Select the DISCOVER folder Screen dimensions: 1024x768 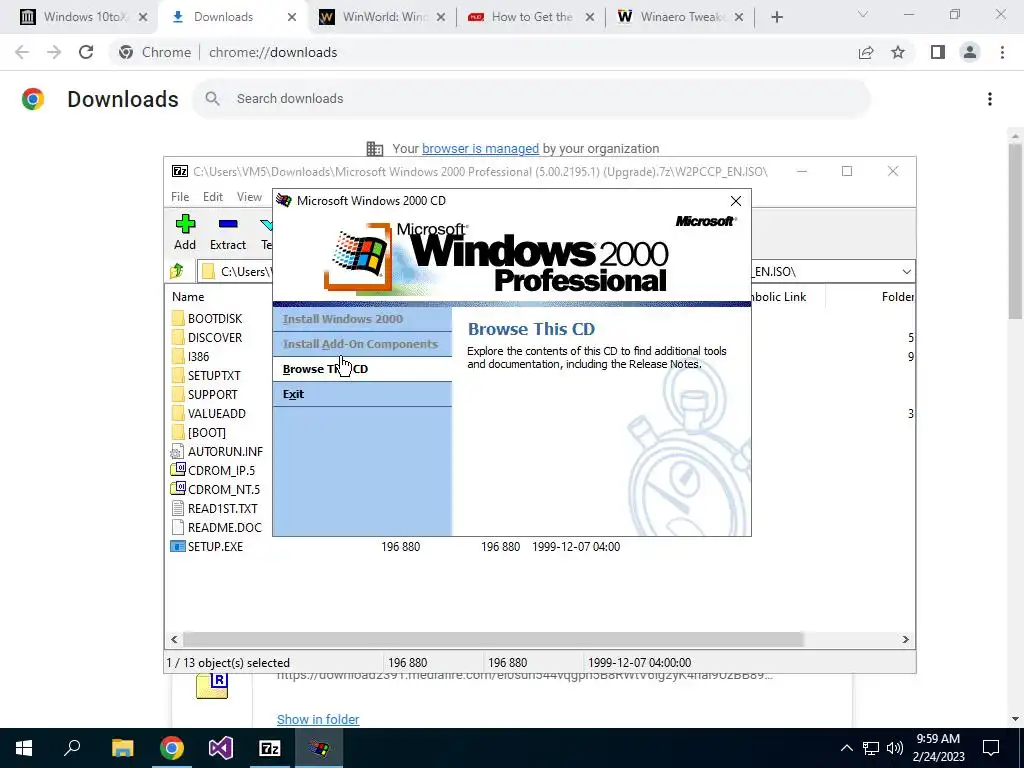click(207, 338)
